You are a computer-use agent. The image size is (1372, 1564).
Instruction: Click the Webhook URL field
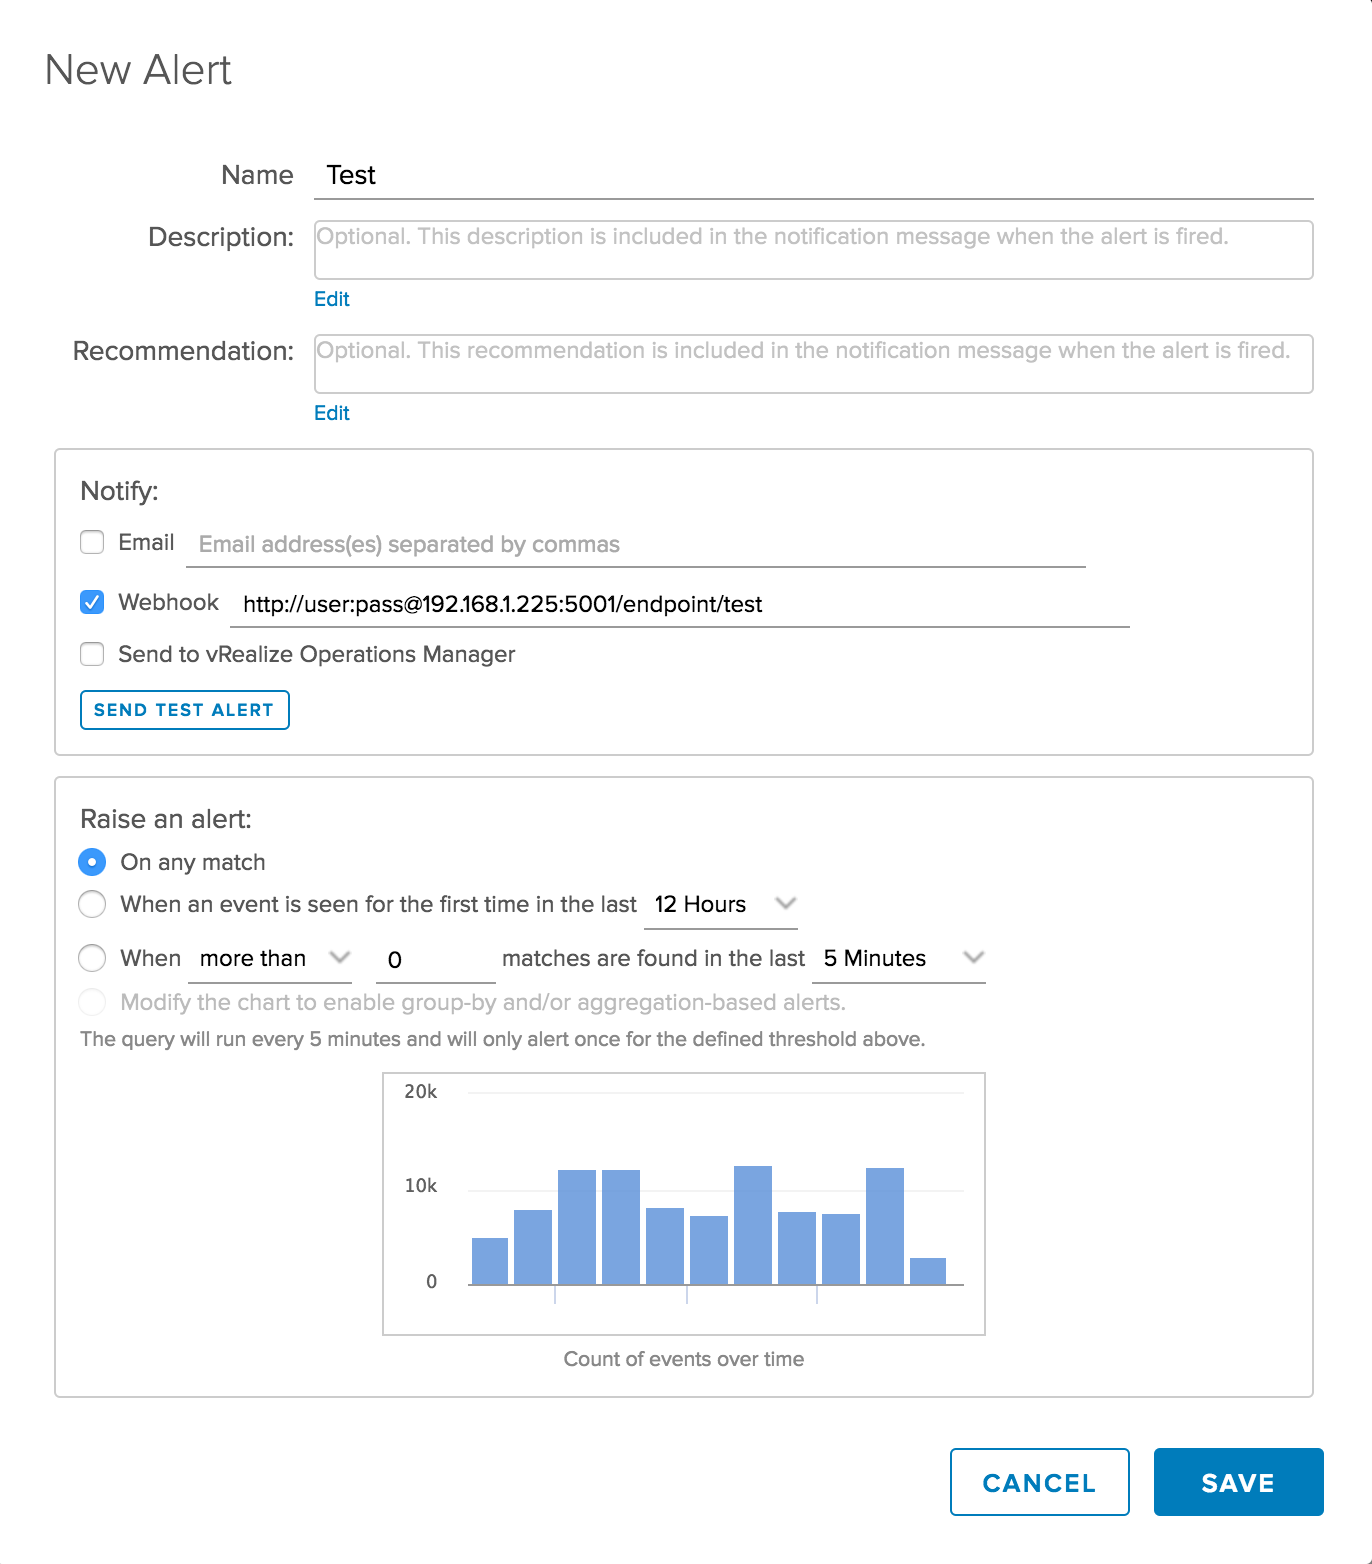680,605
